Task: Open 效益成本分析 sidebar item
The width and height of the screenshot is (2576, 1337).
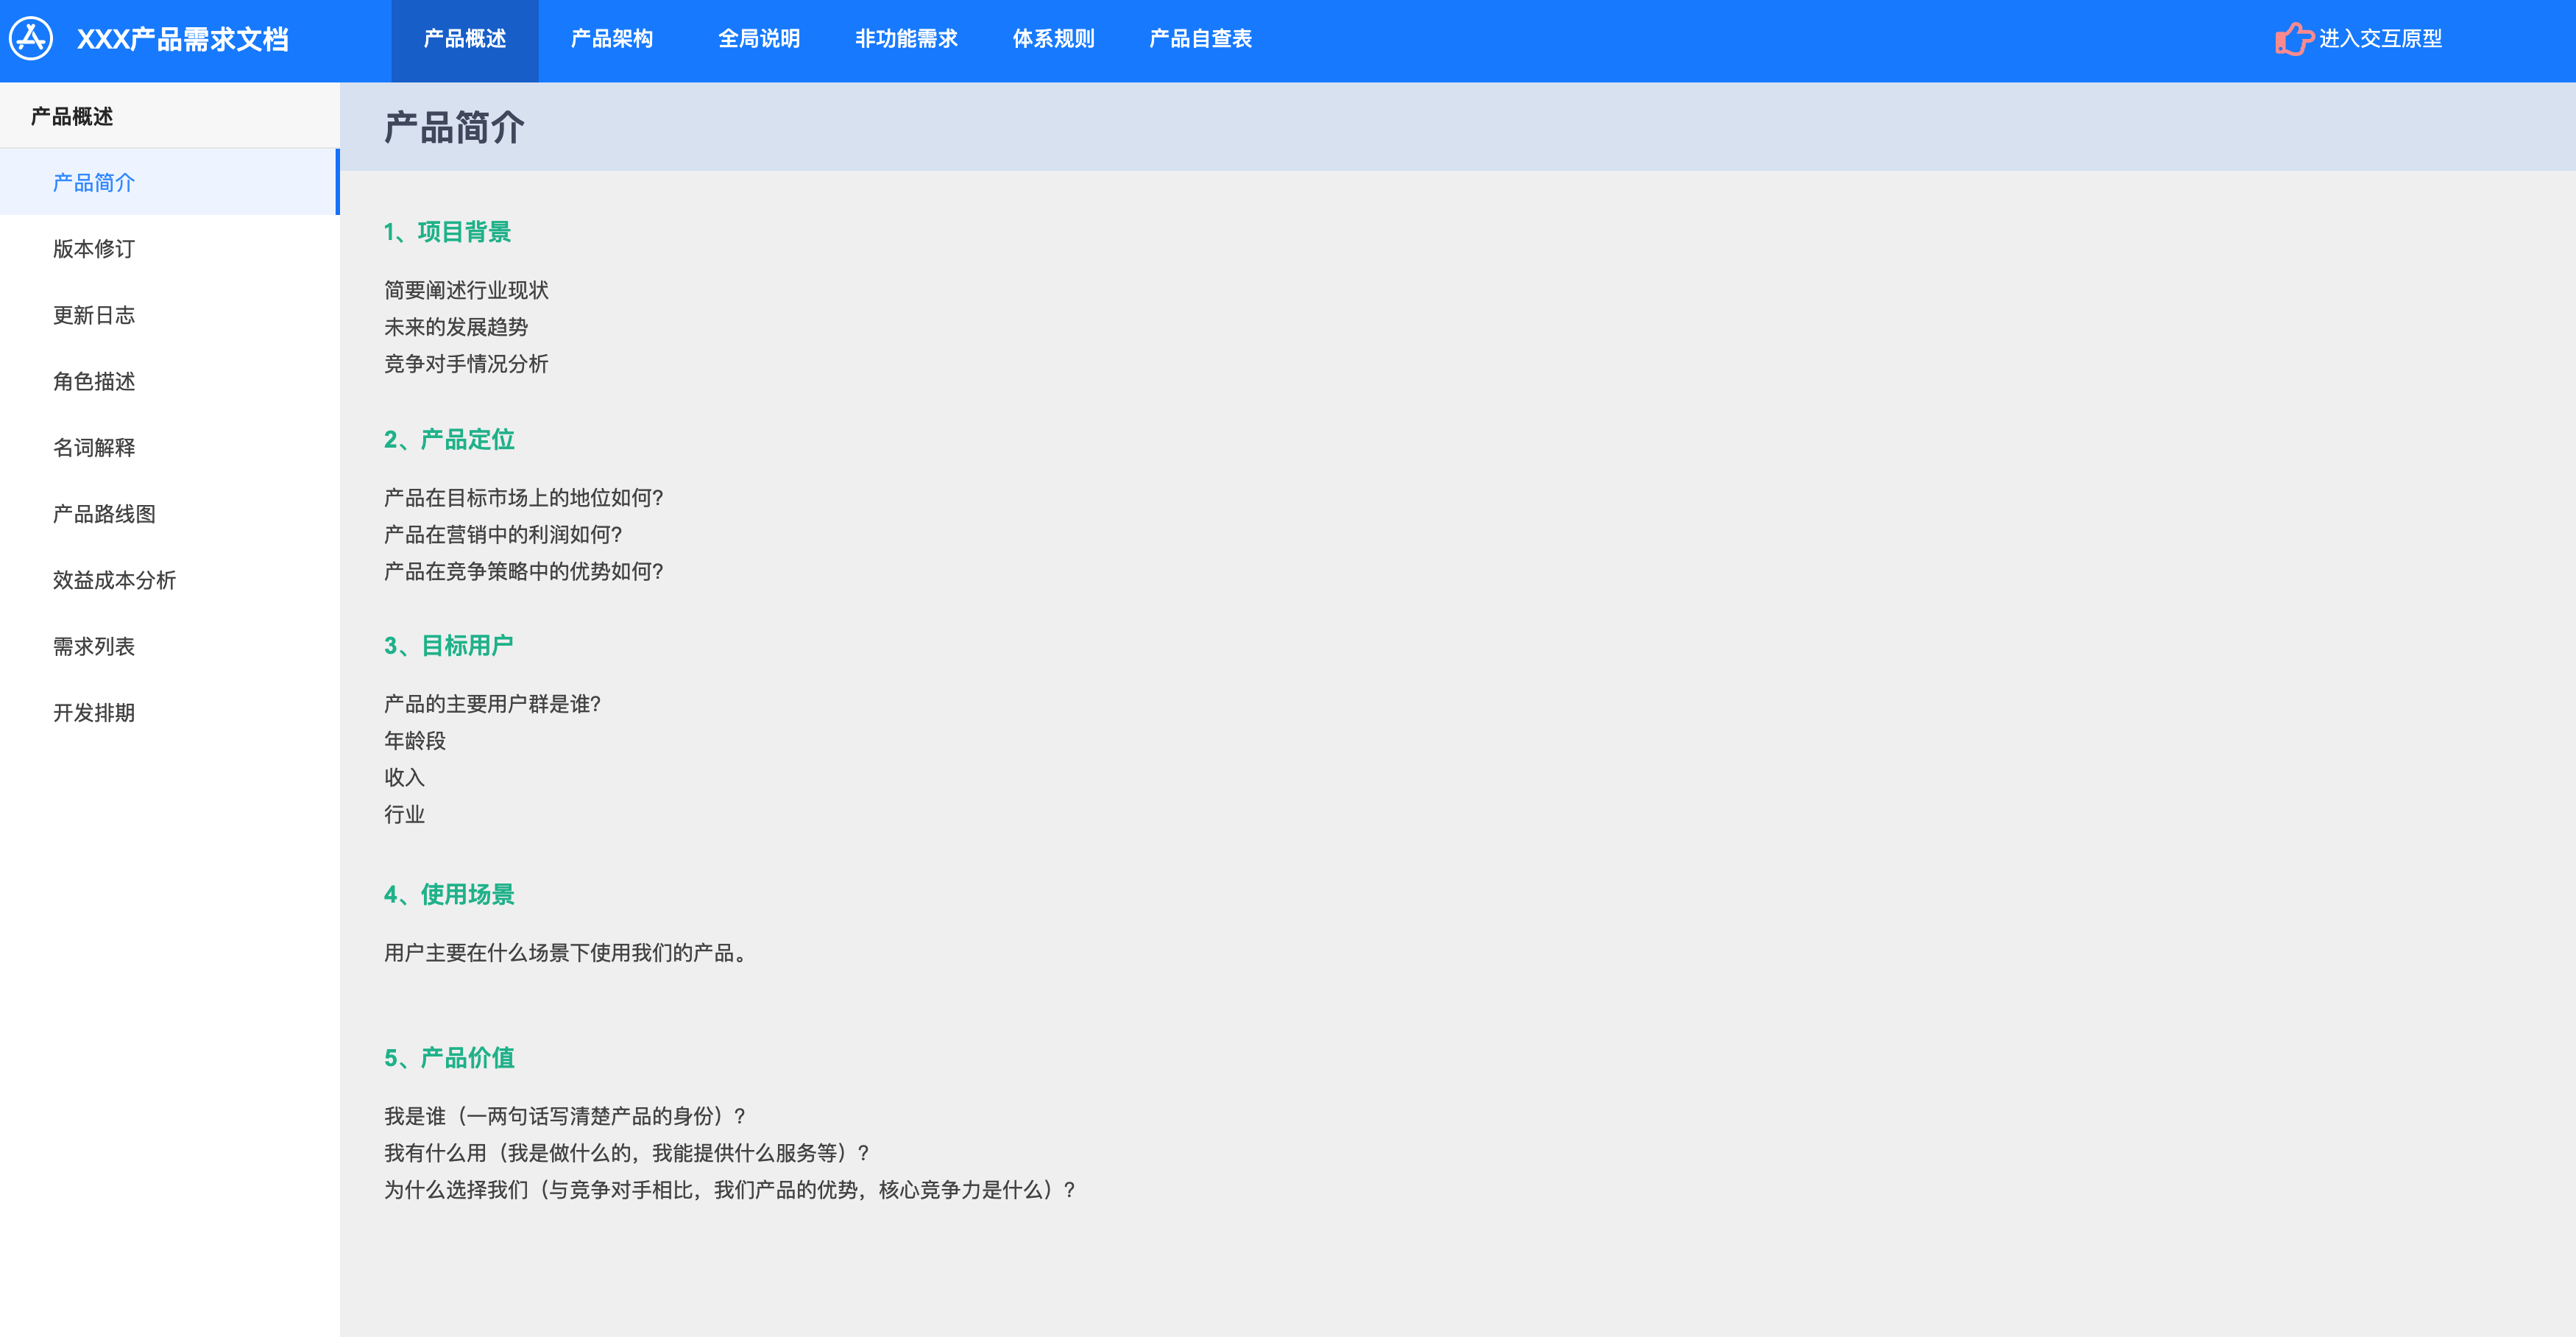Action: pyautogui.click(x=169, y=580)
